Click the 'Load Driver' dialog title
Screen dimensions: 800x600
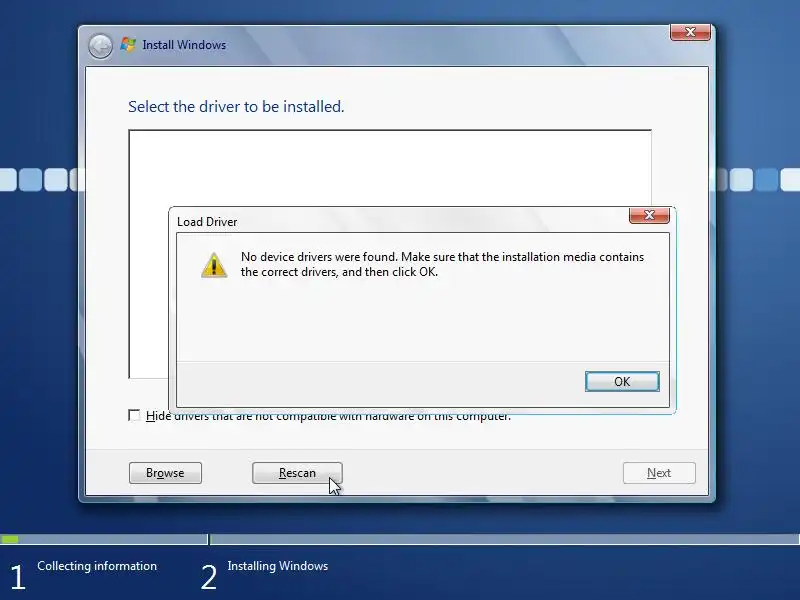207,222
